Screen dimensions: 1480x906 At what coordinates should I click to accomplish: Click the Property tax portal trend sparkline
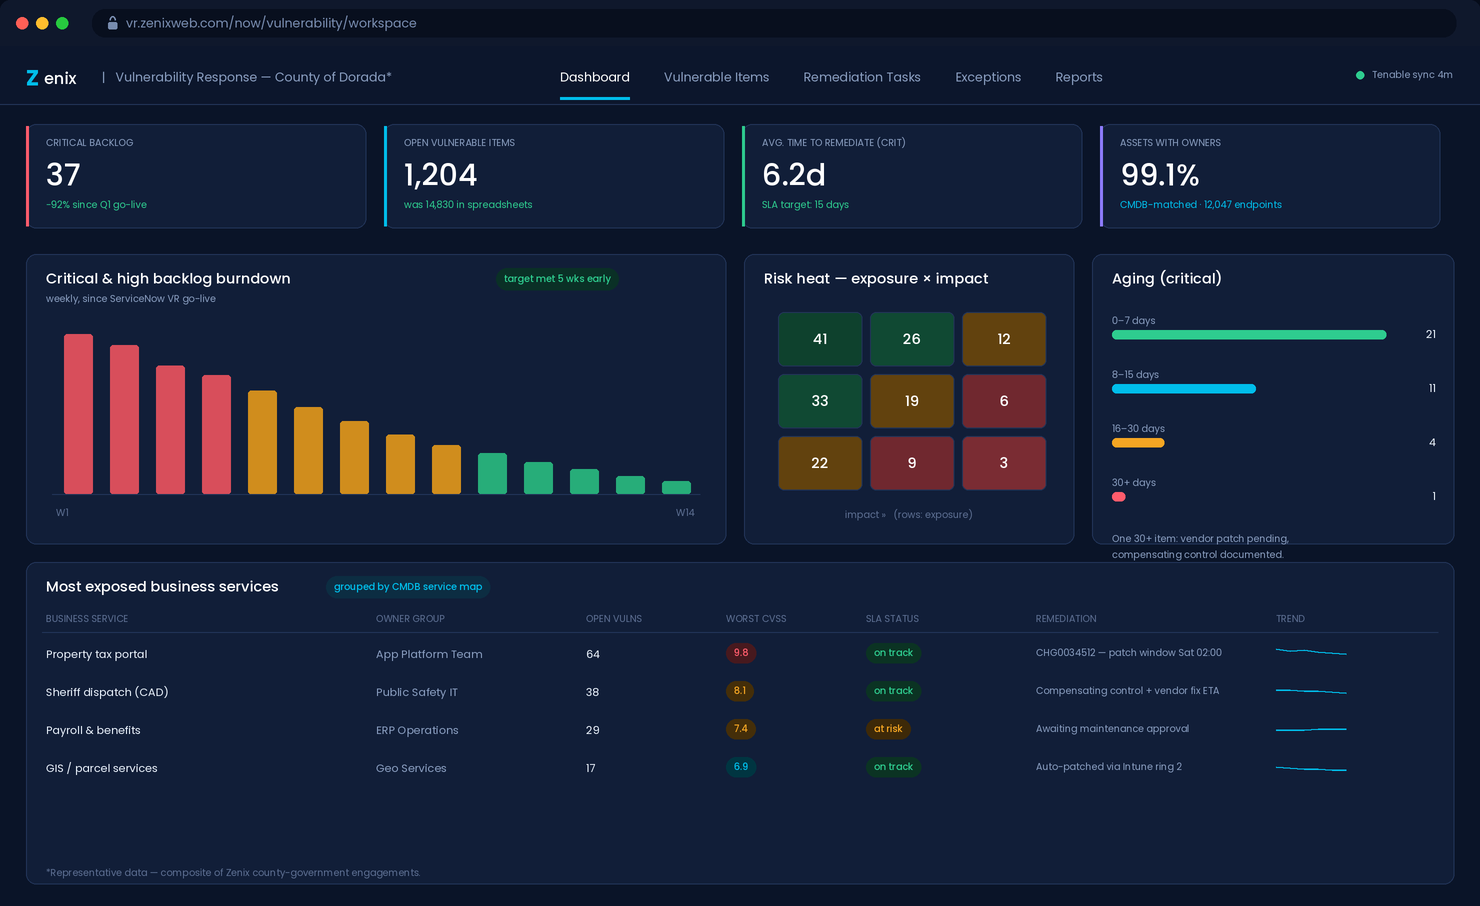tap(1311, 652)
